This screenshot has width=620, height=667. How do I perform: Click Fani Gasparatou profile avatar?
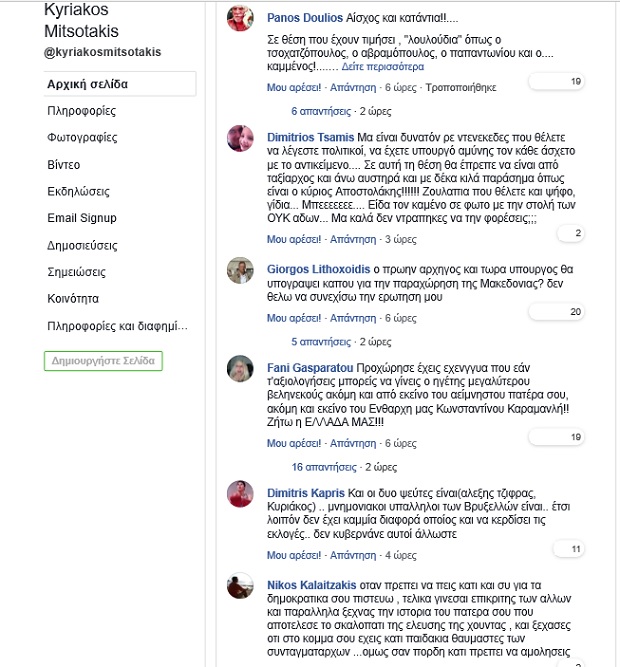tap(239, 368)
